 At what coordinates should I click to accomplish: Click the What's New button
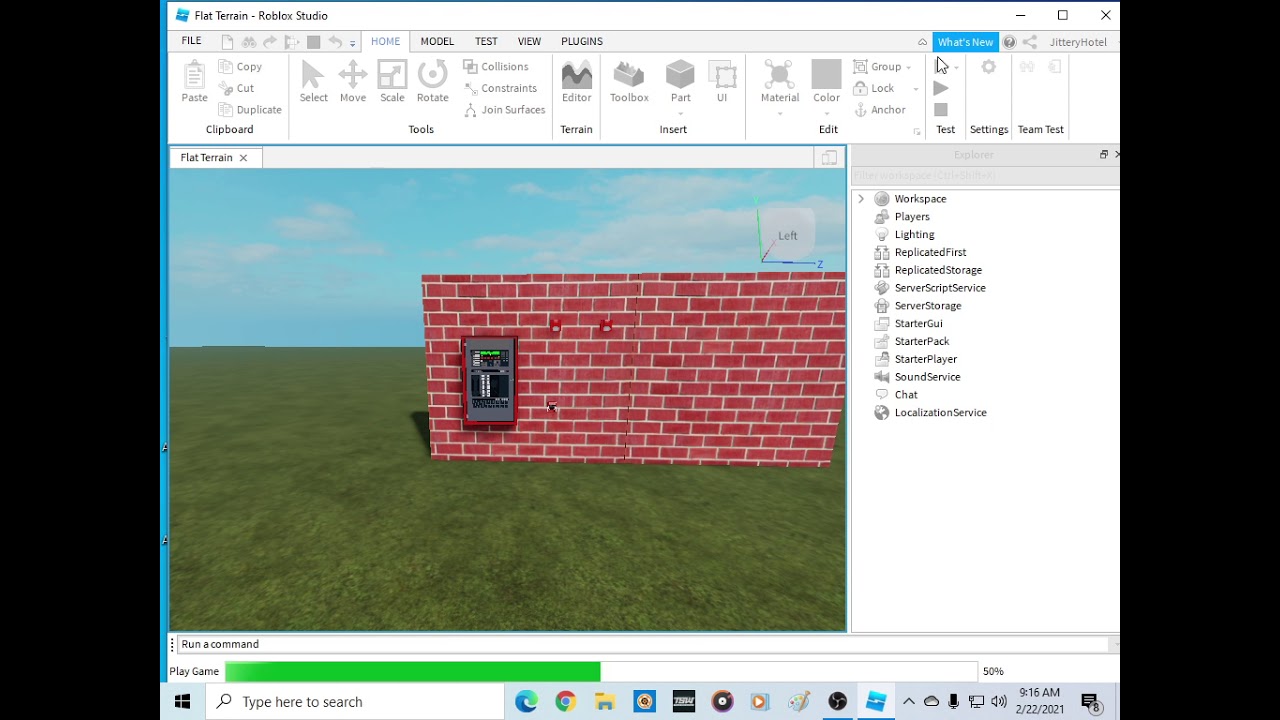click(x=965, y=42)
